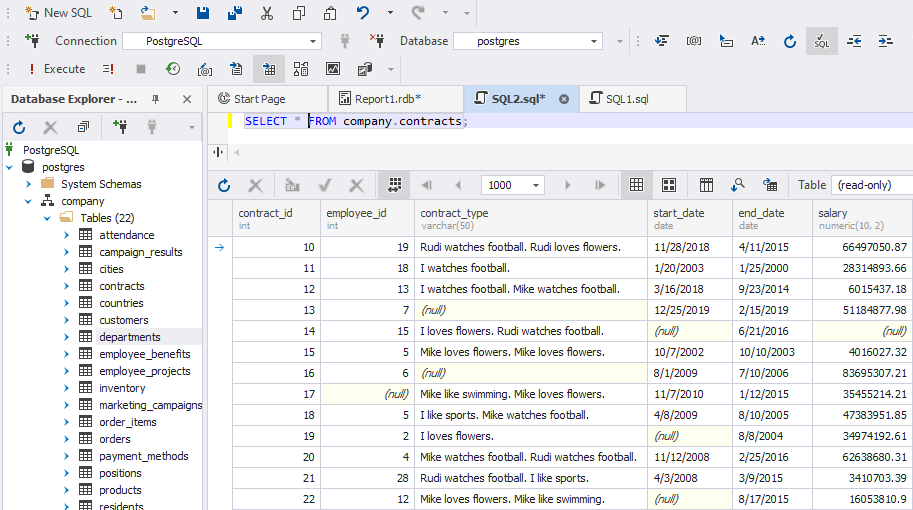Image resolution: width=913 pixels, height=510 pixels.
Task: Select the cell with salary 66497050.87
Action: tap(862, 247)
